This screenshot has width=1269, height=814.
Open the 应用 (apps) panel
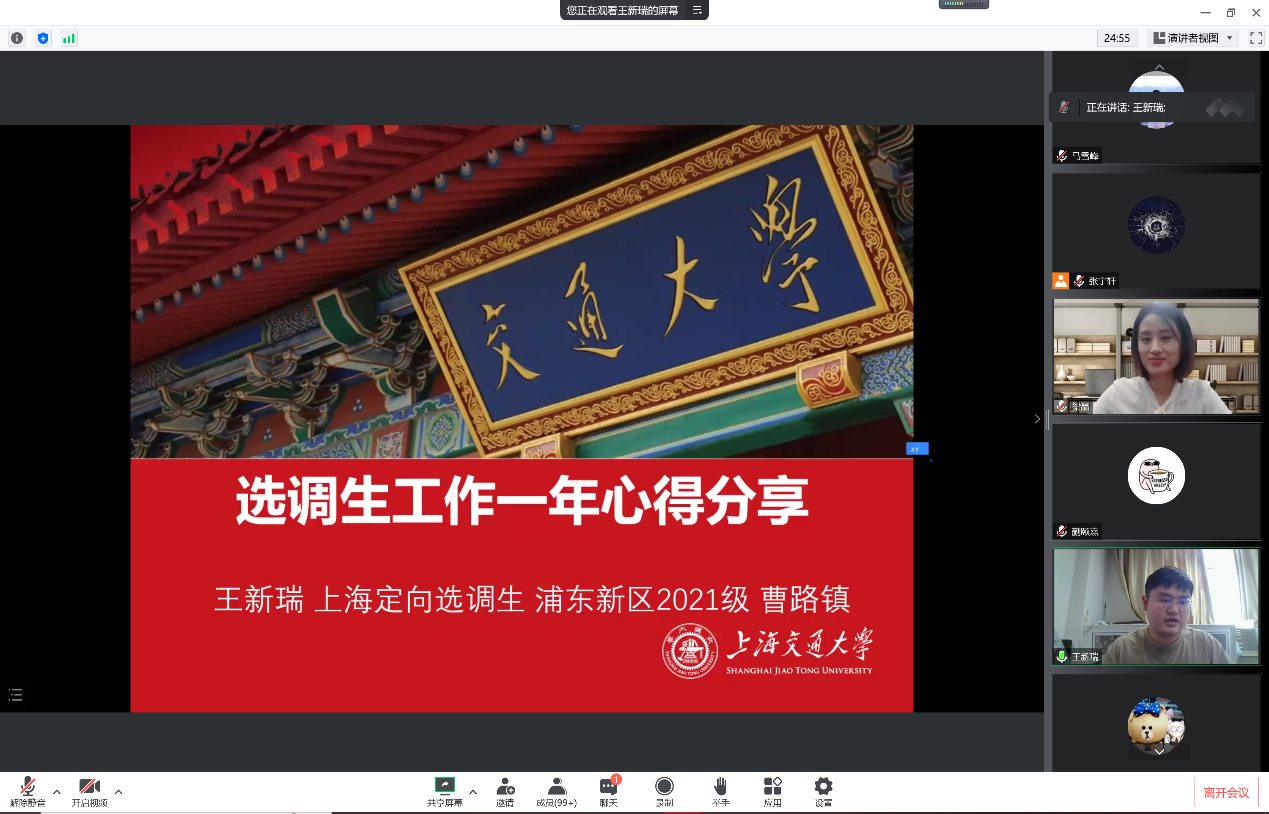click(x=771, y=791)
